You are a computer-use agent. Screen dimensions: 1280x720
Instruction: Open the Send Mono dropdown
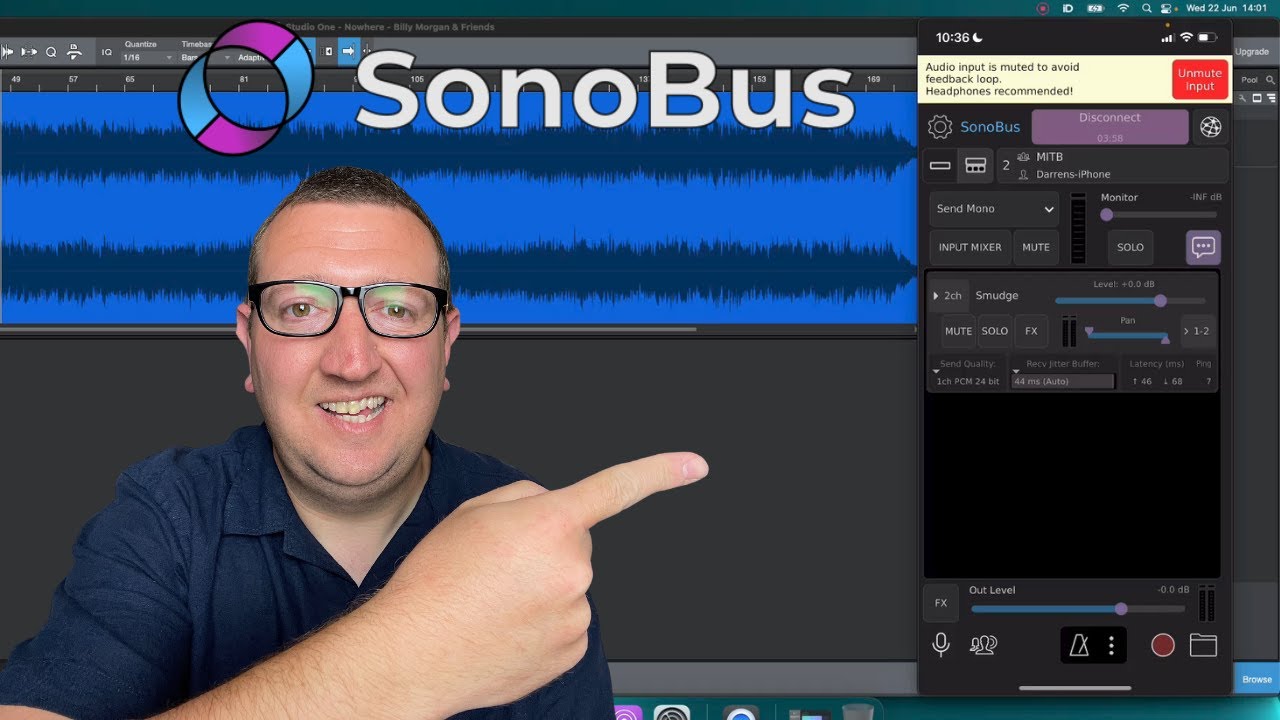(x=994, y=209)
